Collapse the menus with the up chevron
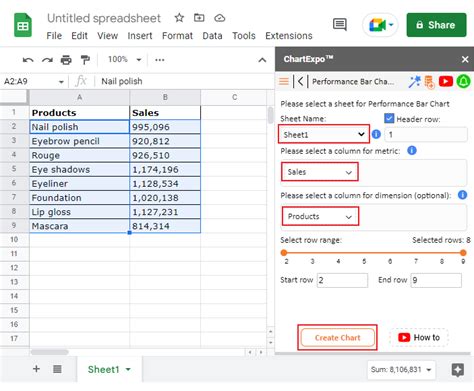The height and width of the screenshot is (391, 474). 262,60
